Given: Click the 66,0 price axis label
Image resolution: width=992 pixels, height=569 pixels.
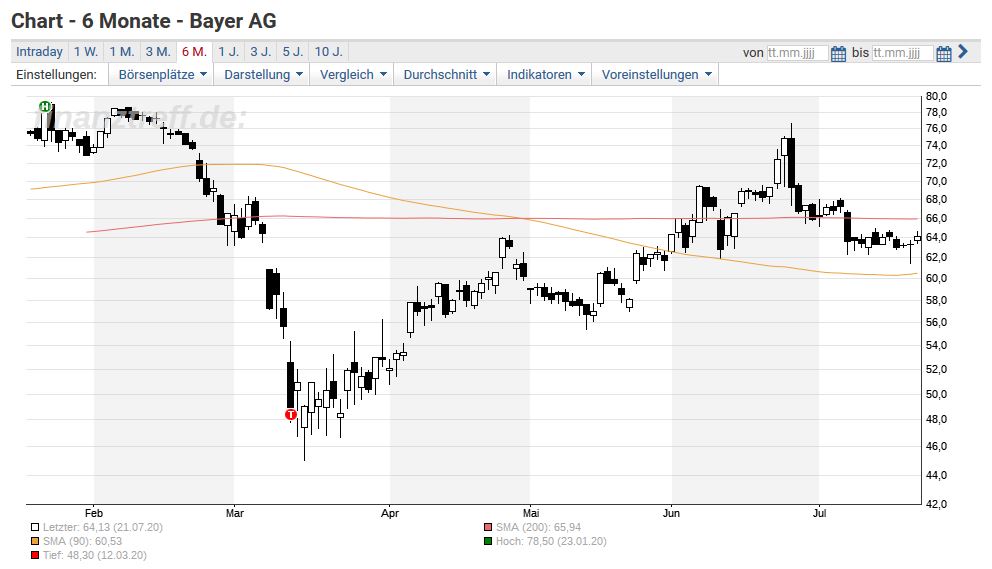Looking at the screenshot, I should pyautogui.click(x=936, y=218).
